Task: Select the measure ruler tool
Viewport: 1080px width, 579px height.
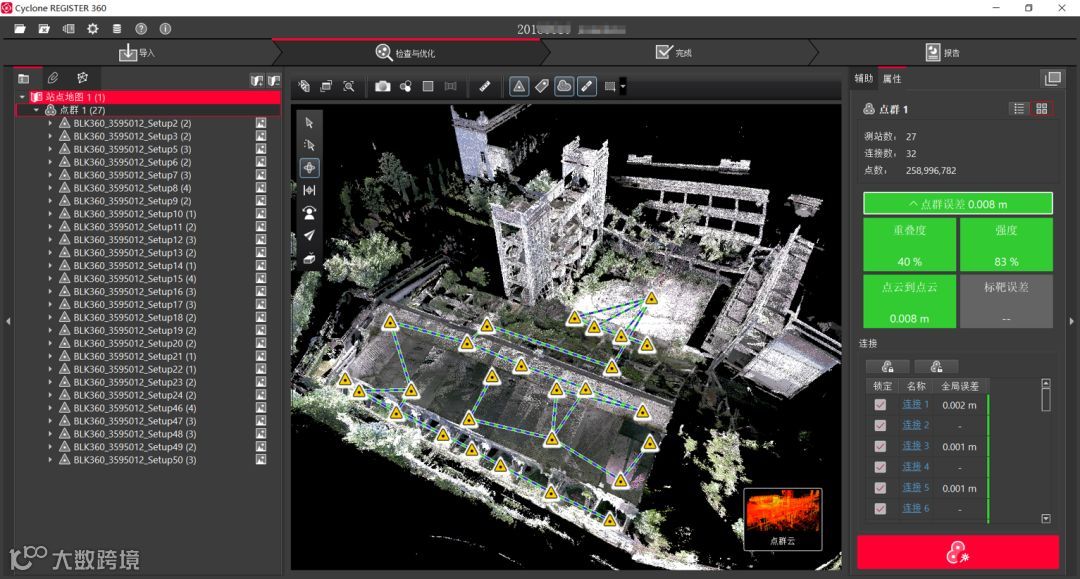Action: 485,86
